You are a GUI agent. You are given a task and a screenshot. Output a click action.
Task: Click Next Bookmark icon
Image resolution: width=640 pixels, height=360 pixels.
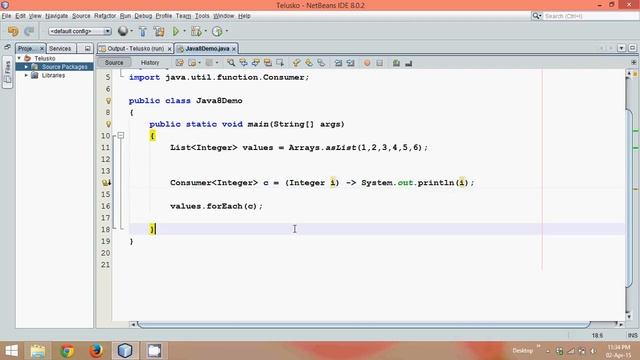(x=309, y=63)
